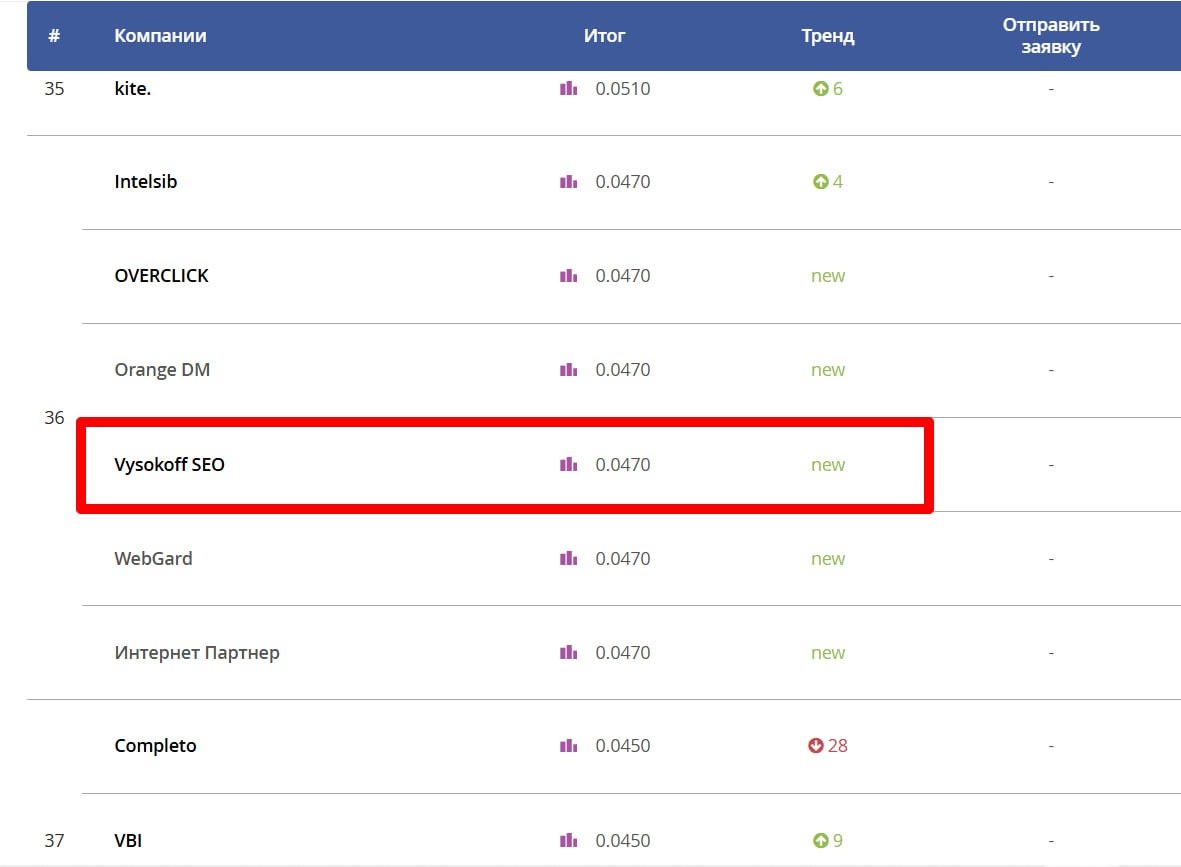Open bar chart icon in Intelsib row
1181x867 pixels.
pyautogui.click(x=569, y=182)
